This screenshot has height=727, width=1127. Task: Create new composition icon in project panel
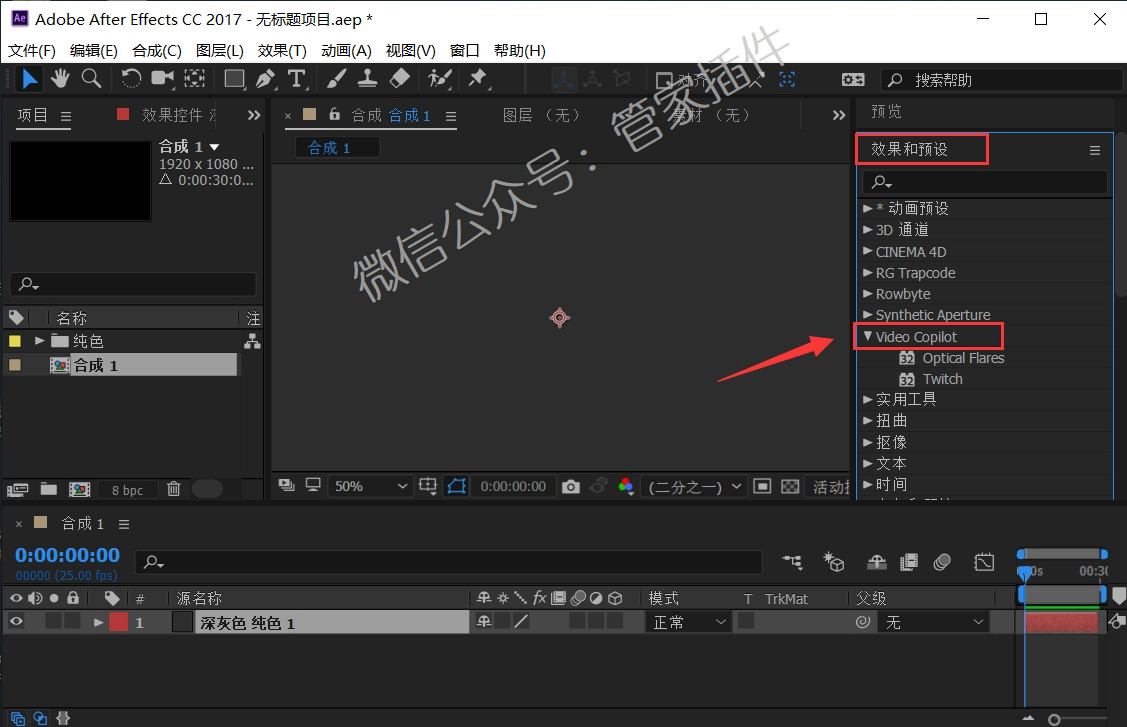[79, 490]
